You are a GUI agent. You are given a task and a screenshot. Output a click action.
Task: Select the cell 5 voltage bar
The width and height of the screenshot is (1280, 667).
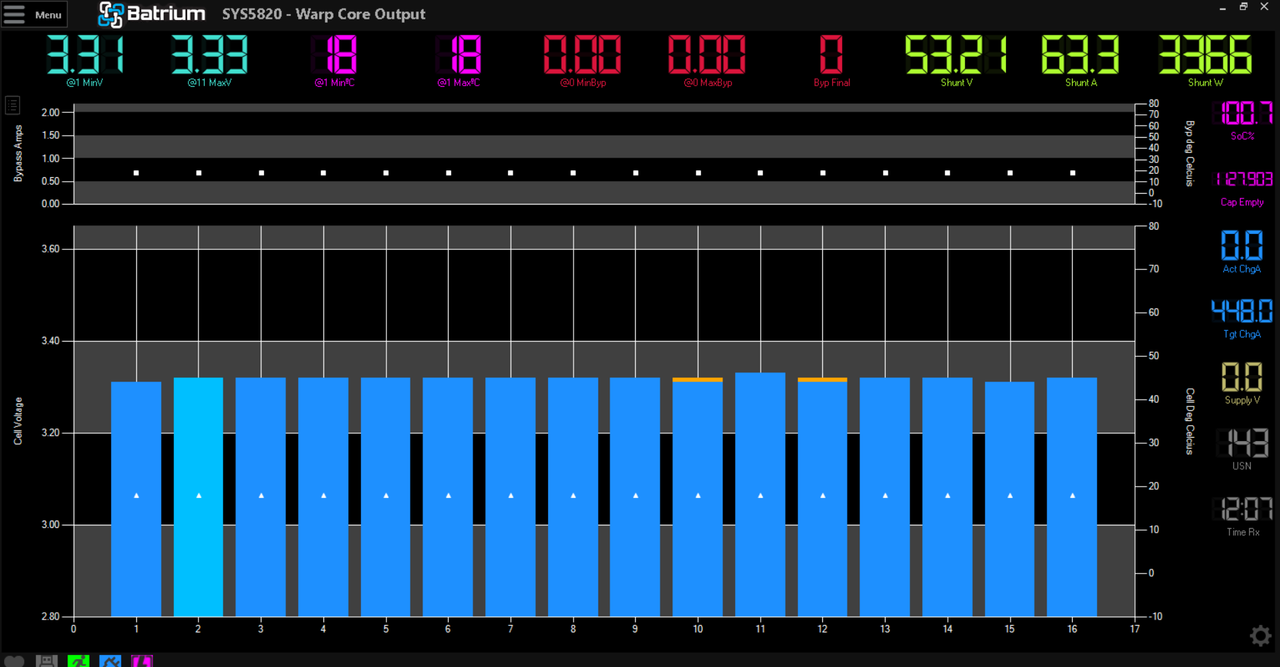[x=386, y=497]
